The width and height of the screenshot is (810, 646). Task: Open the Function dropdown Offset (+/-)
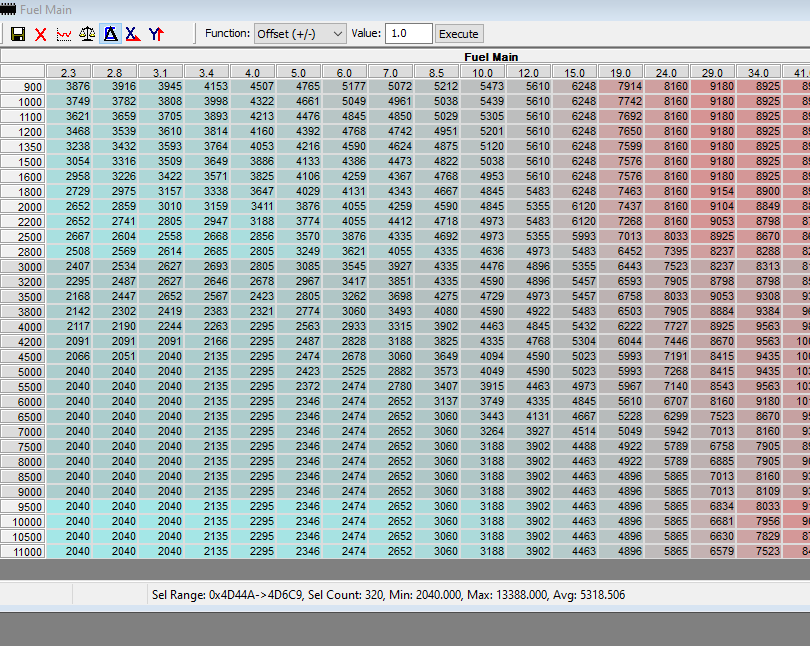[300, 34]
